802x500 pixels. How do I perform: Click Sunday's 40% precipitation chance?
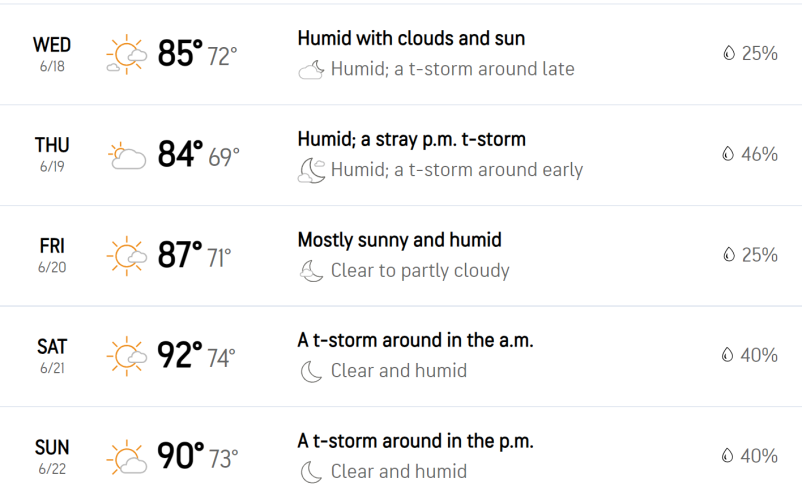click(750, 456)
